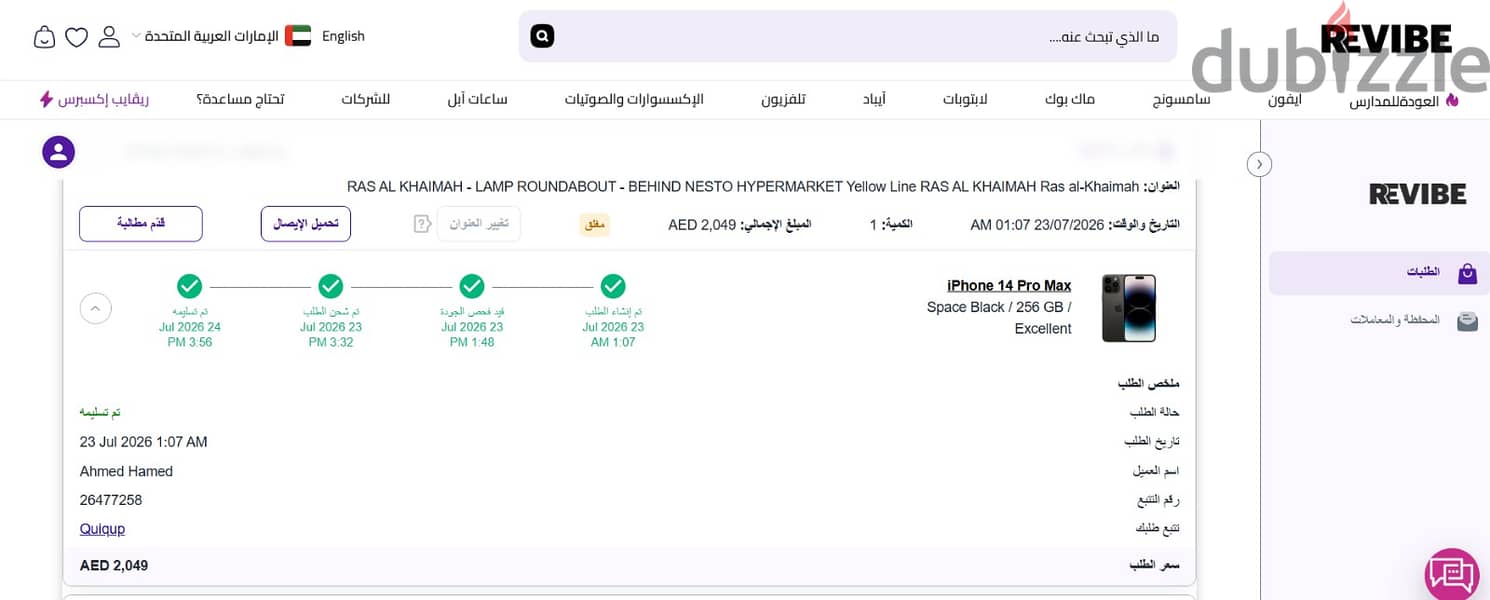
Task: Open ريفايب إكسبرس in the navigation
Action: pos(103,99)
